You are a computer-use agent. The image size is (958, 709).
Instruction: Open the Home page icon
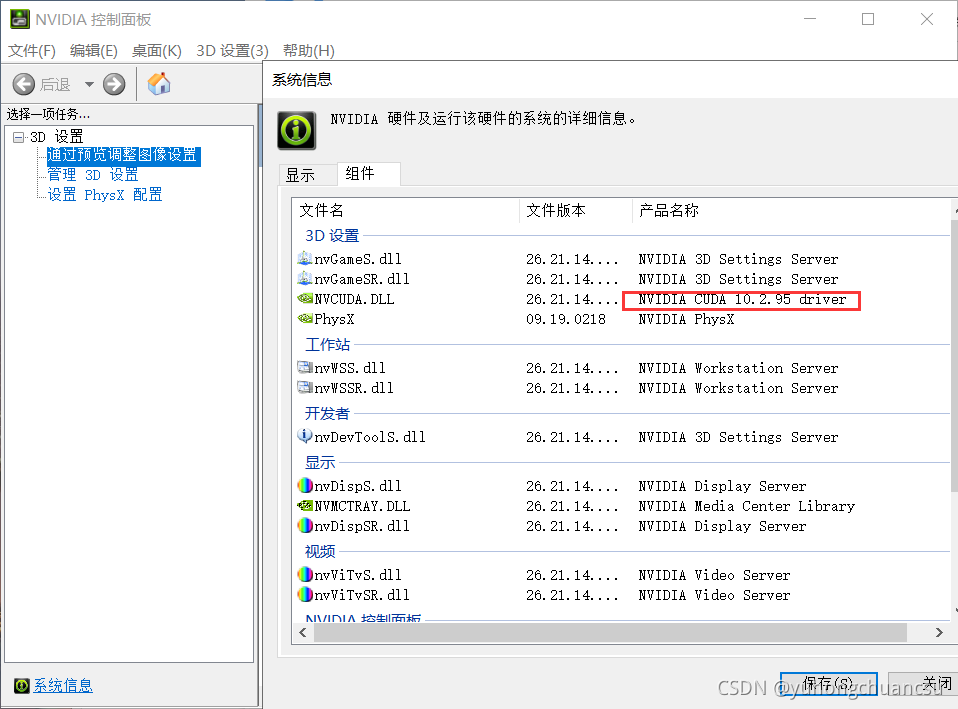point(159,84)
